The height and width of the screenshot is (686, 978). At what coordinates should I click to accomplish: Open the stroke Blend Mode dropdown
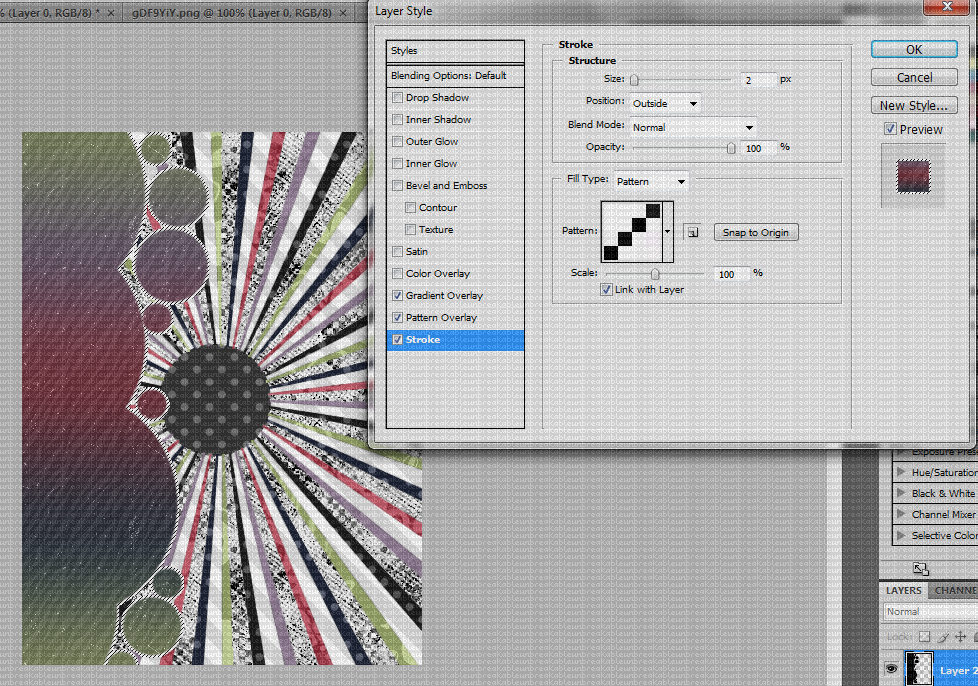(692, 127)
